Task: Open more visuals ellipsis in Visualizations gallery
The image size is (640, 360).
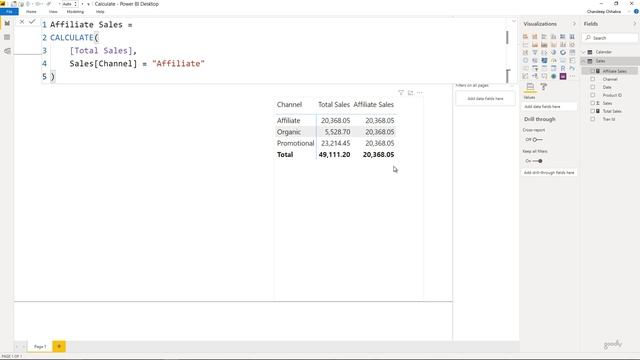Action: tap(572, 76)
